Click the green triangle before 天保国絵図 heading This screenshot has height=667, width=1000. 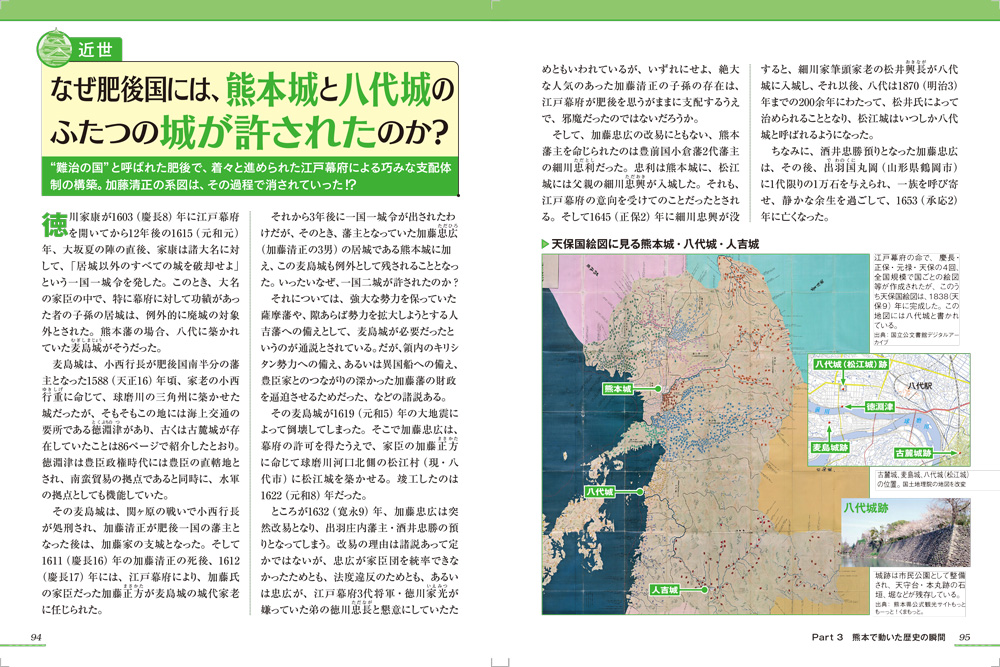(x=545, y=244)
